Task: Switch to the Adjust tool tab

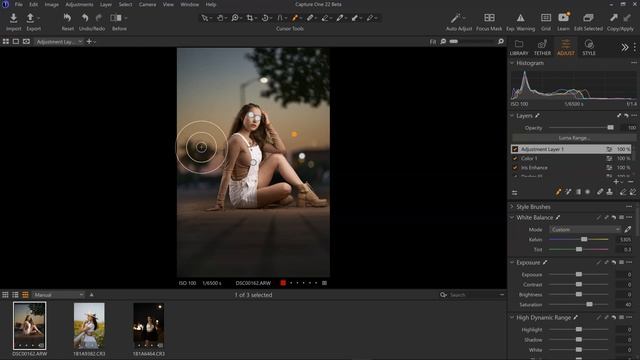Action: click(x=565, y=48)
